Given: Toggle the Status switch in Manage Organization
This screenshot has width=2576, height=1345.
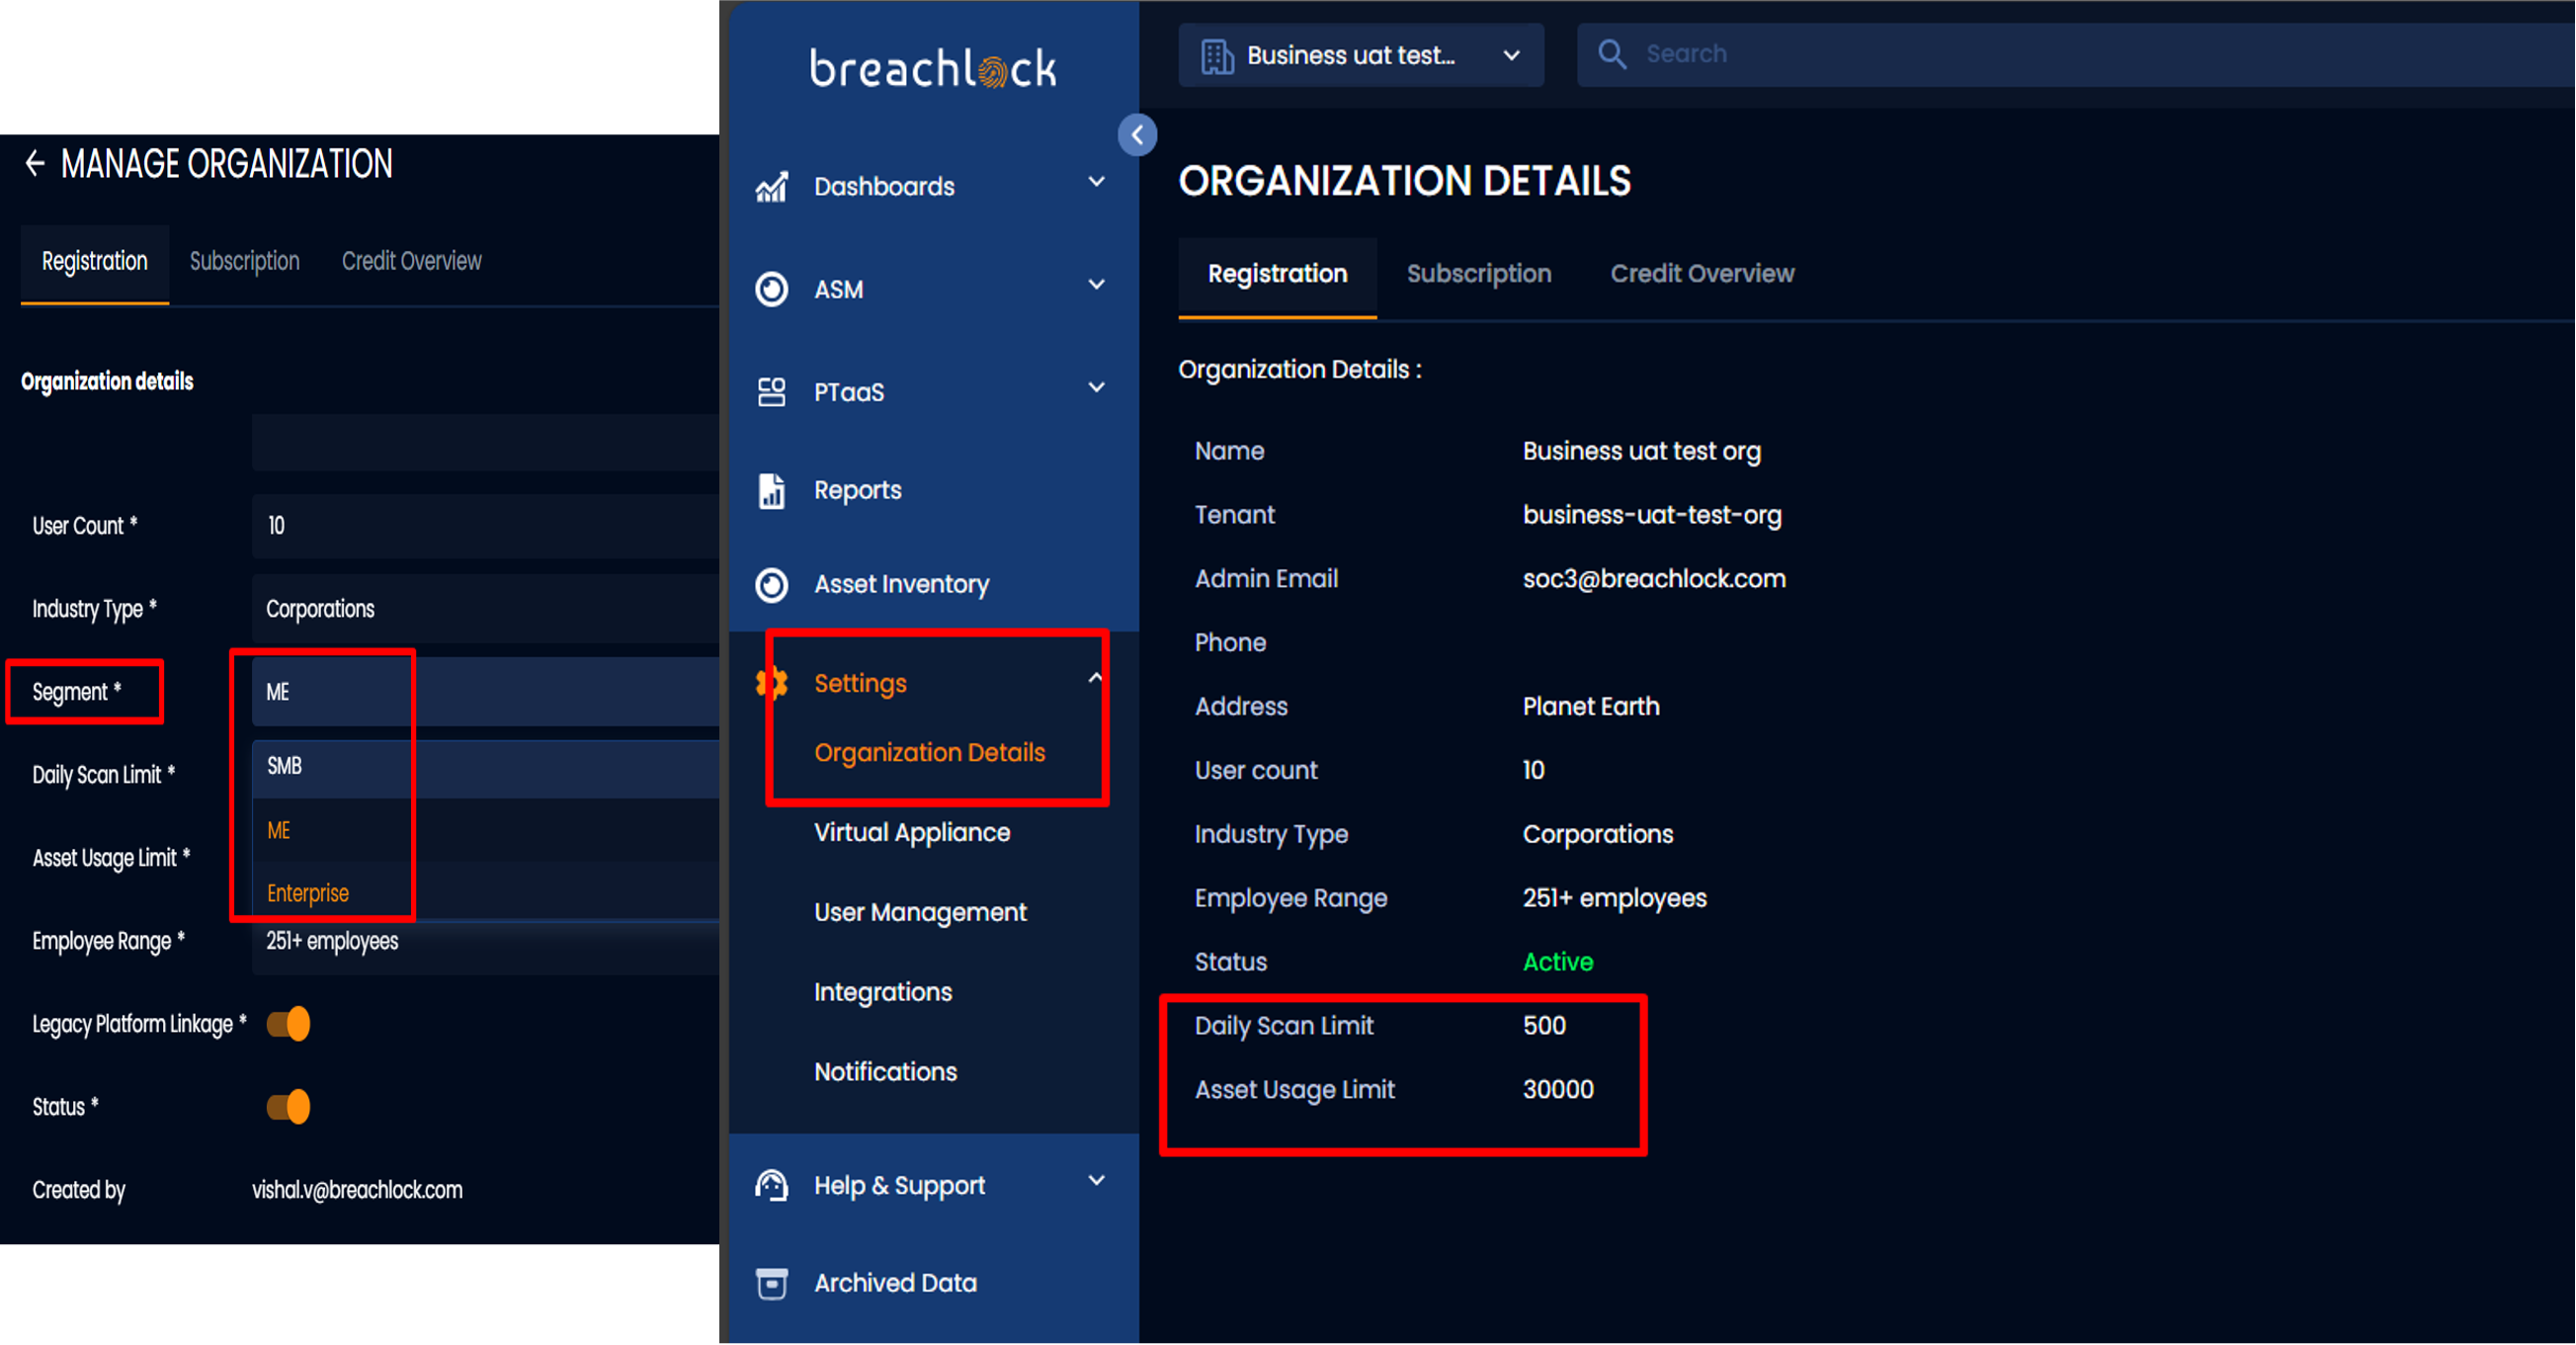Looking at the screenshot, I should [289, 1107].
